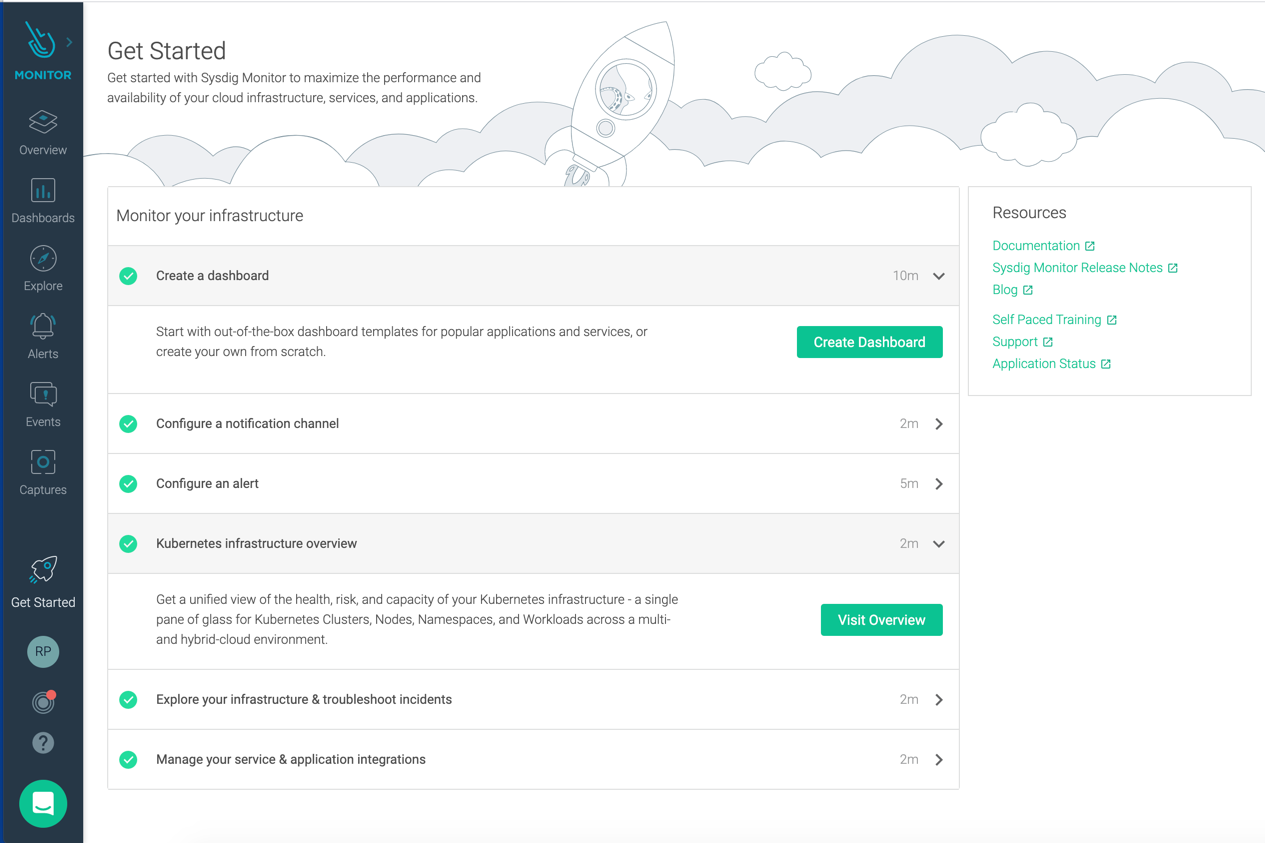
Task: Open the Events speech bubble icon
Action: [43, 394]
